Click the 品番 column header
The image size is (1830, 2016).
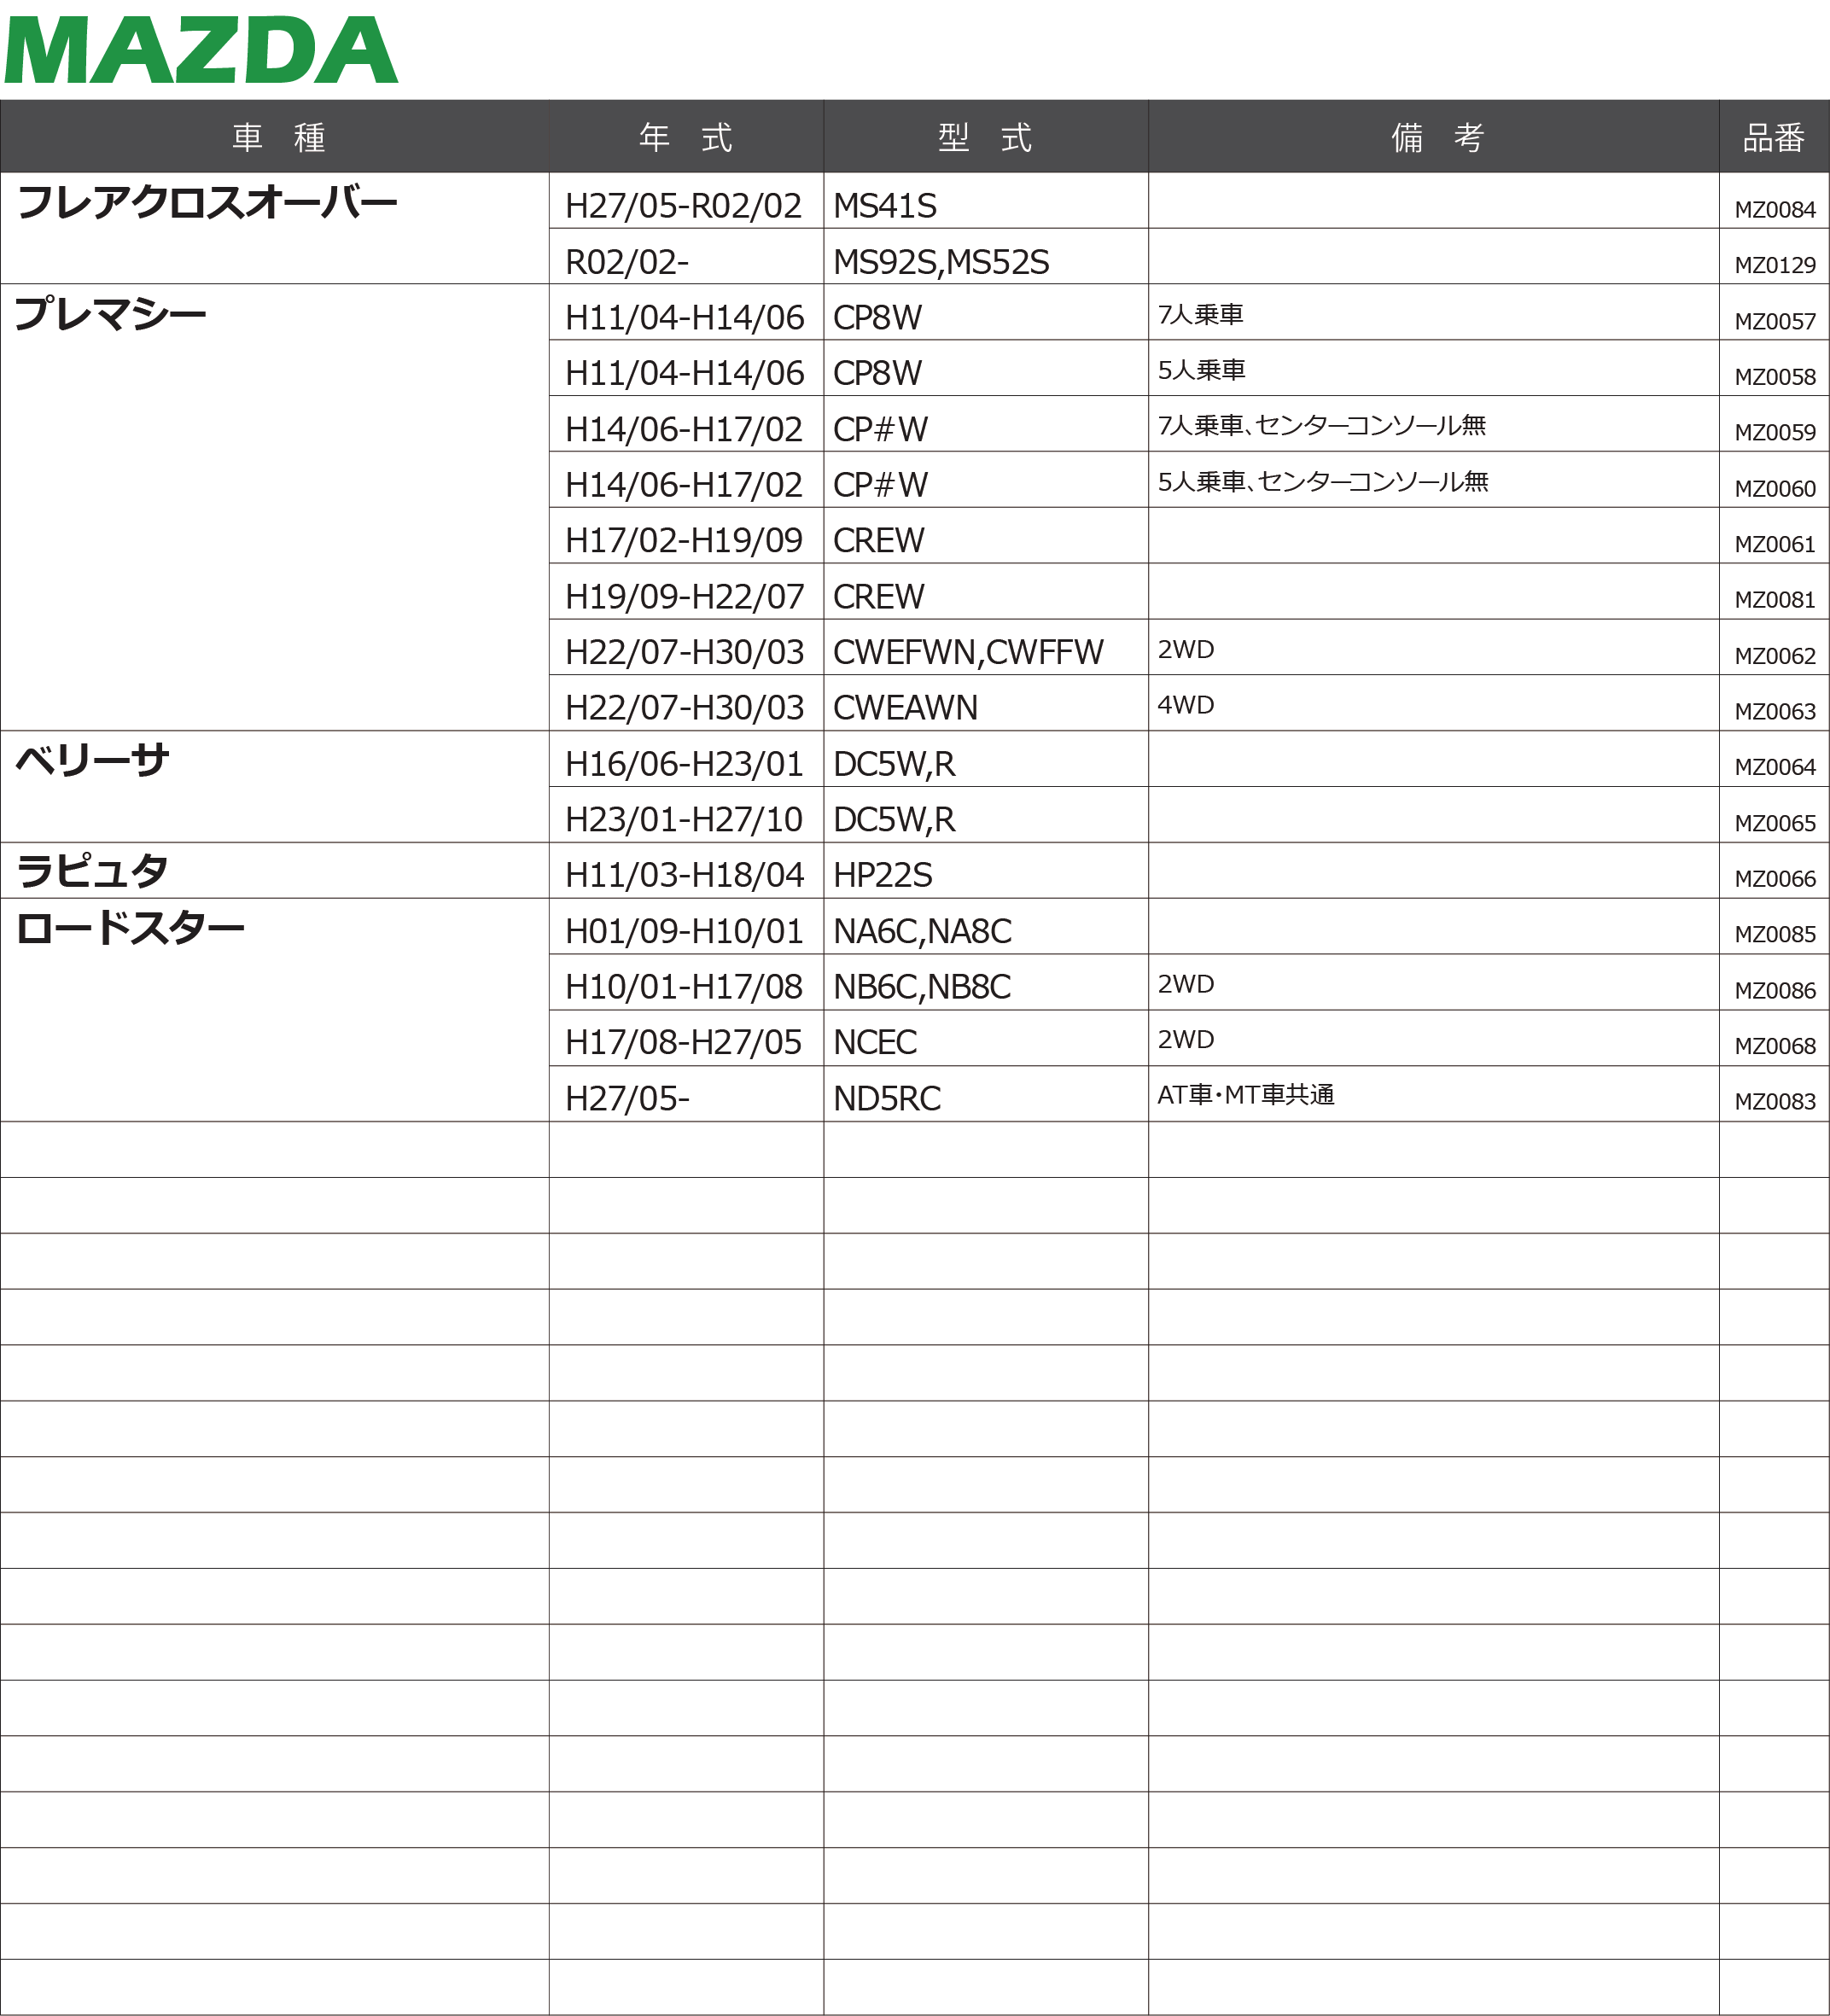(1773, 137)
